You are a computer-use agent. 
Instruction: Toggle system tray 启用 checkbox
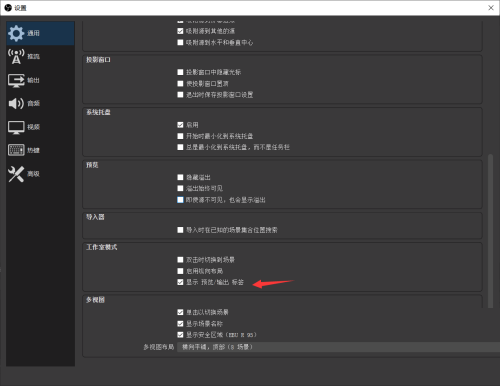pos(180,125)
